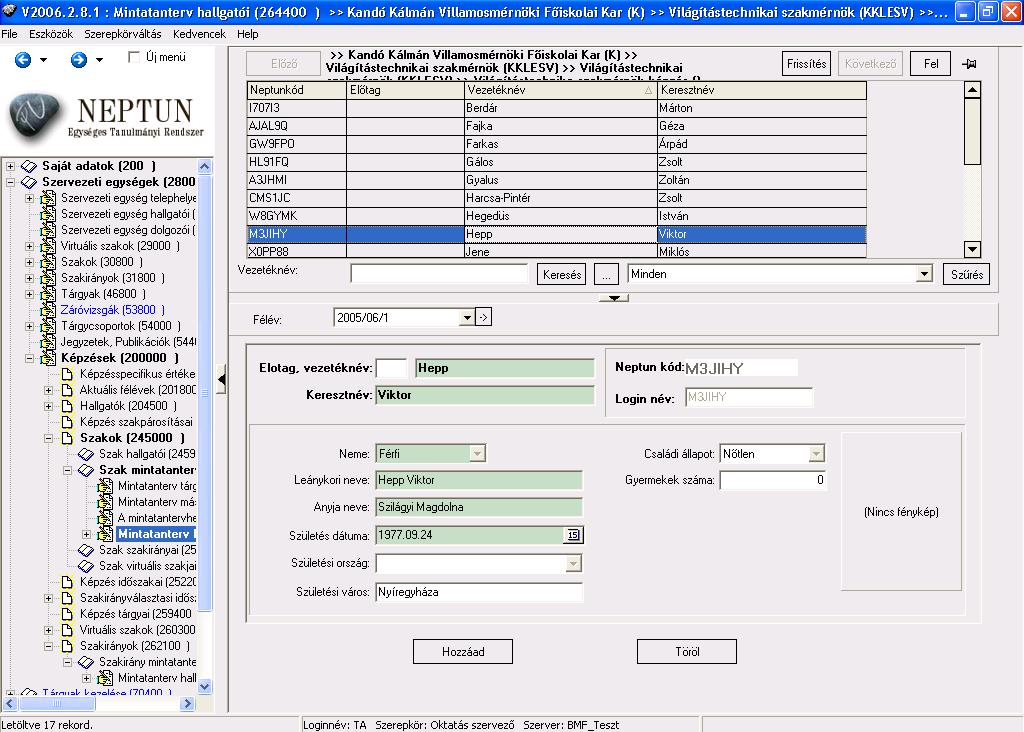
Task: Click the Jegyzetek, Publikációk tree icon
Action: [48, 342]
